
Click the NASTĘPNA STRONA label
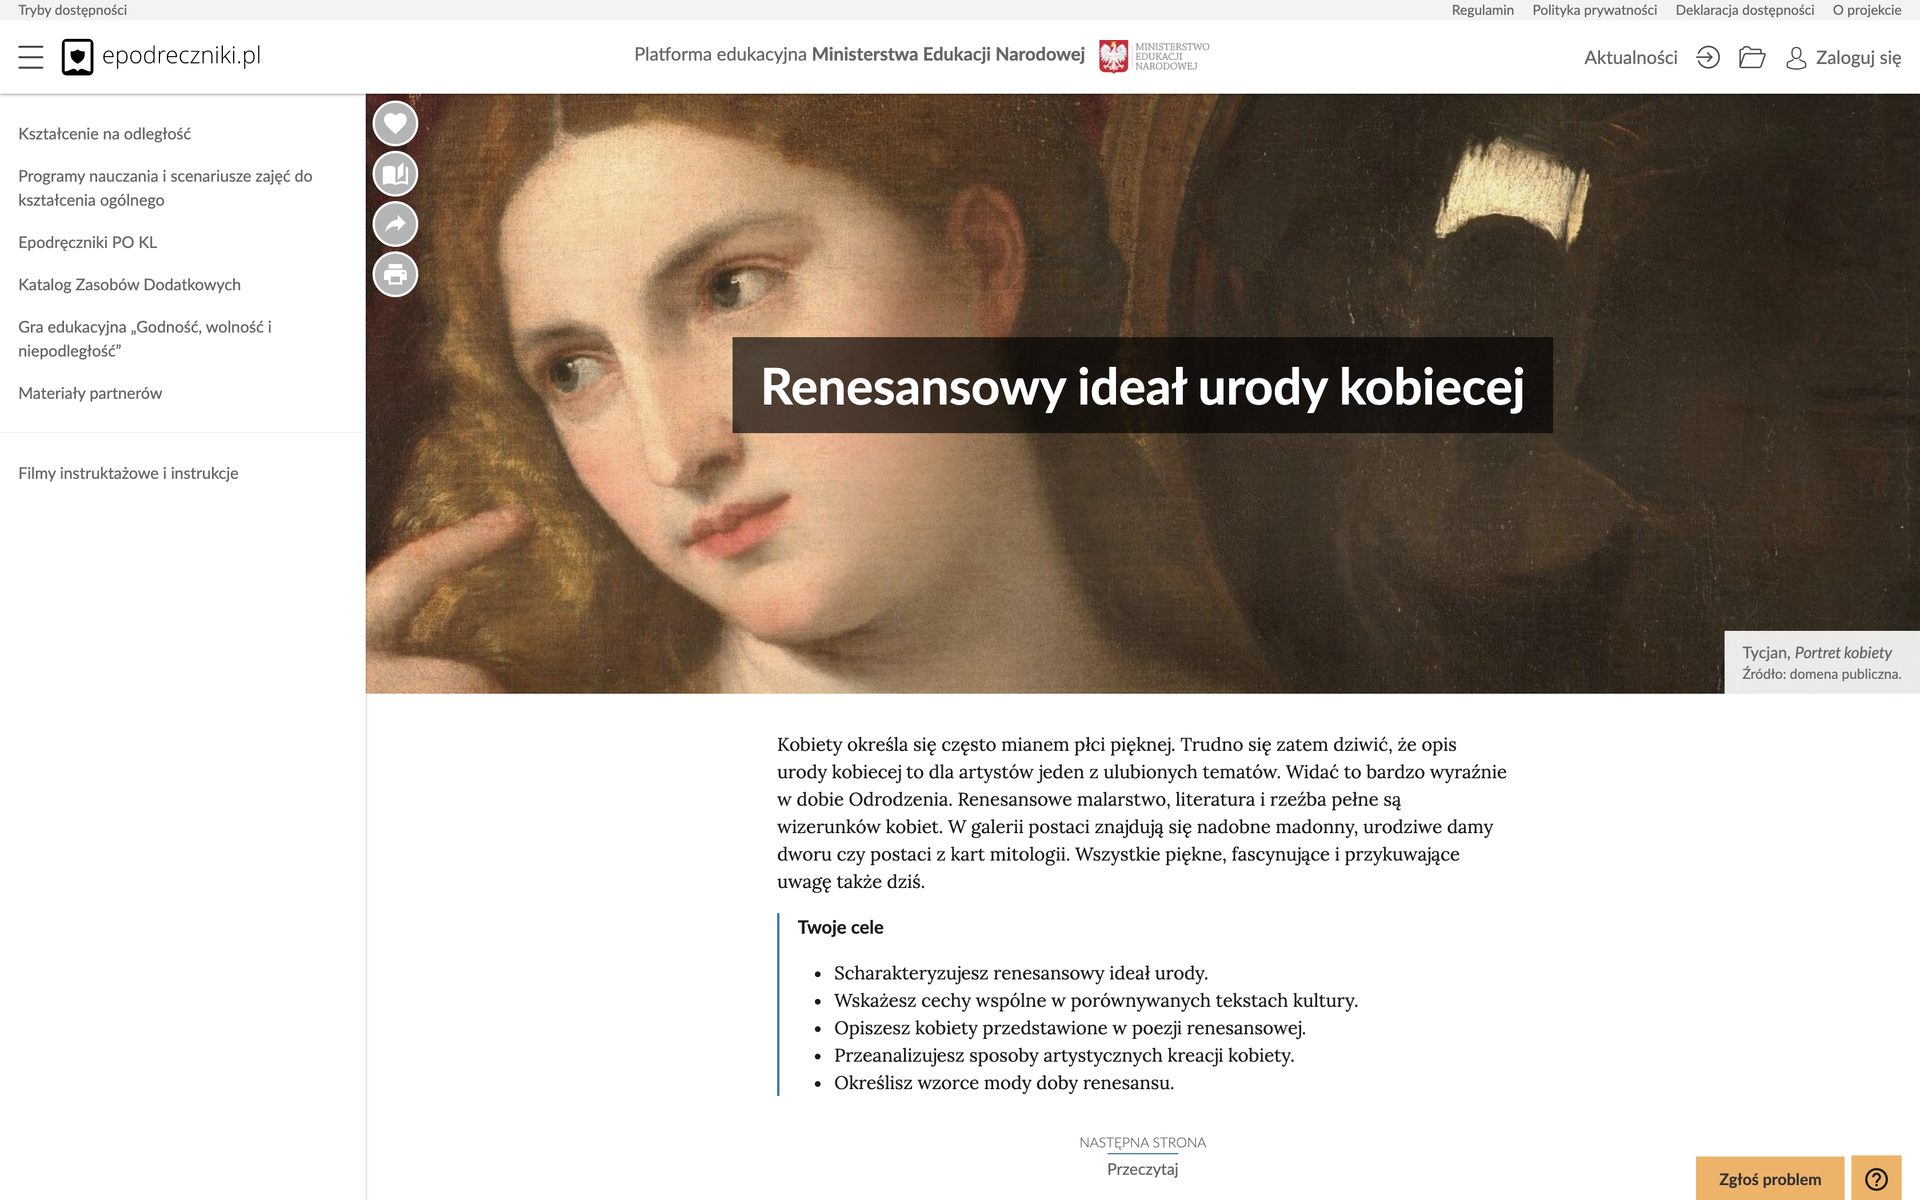pos(1142,1143)
